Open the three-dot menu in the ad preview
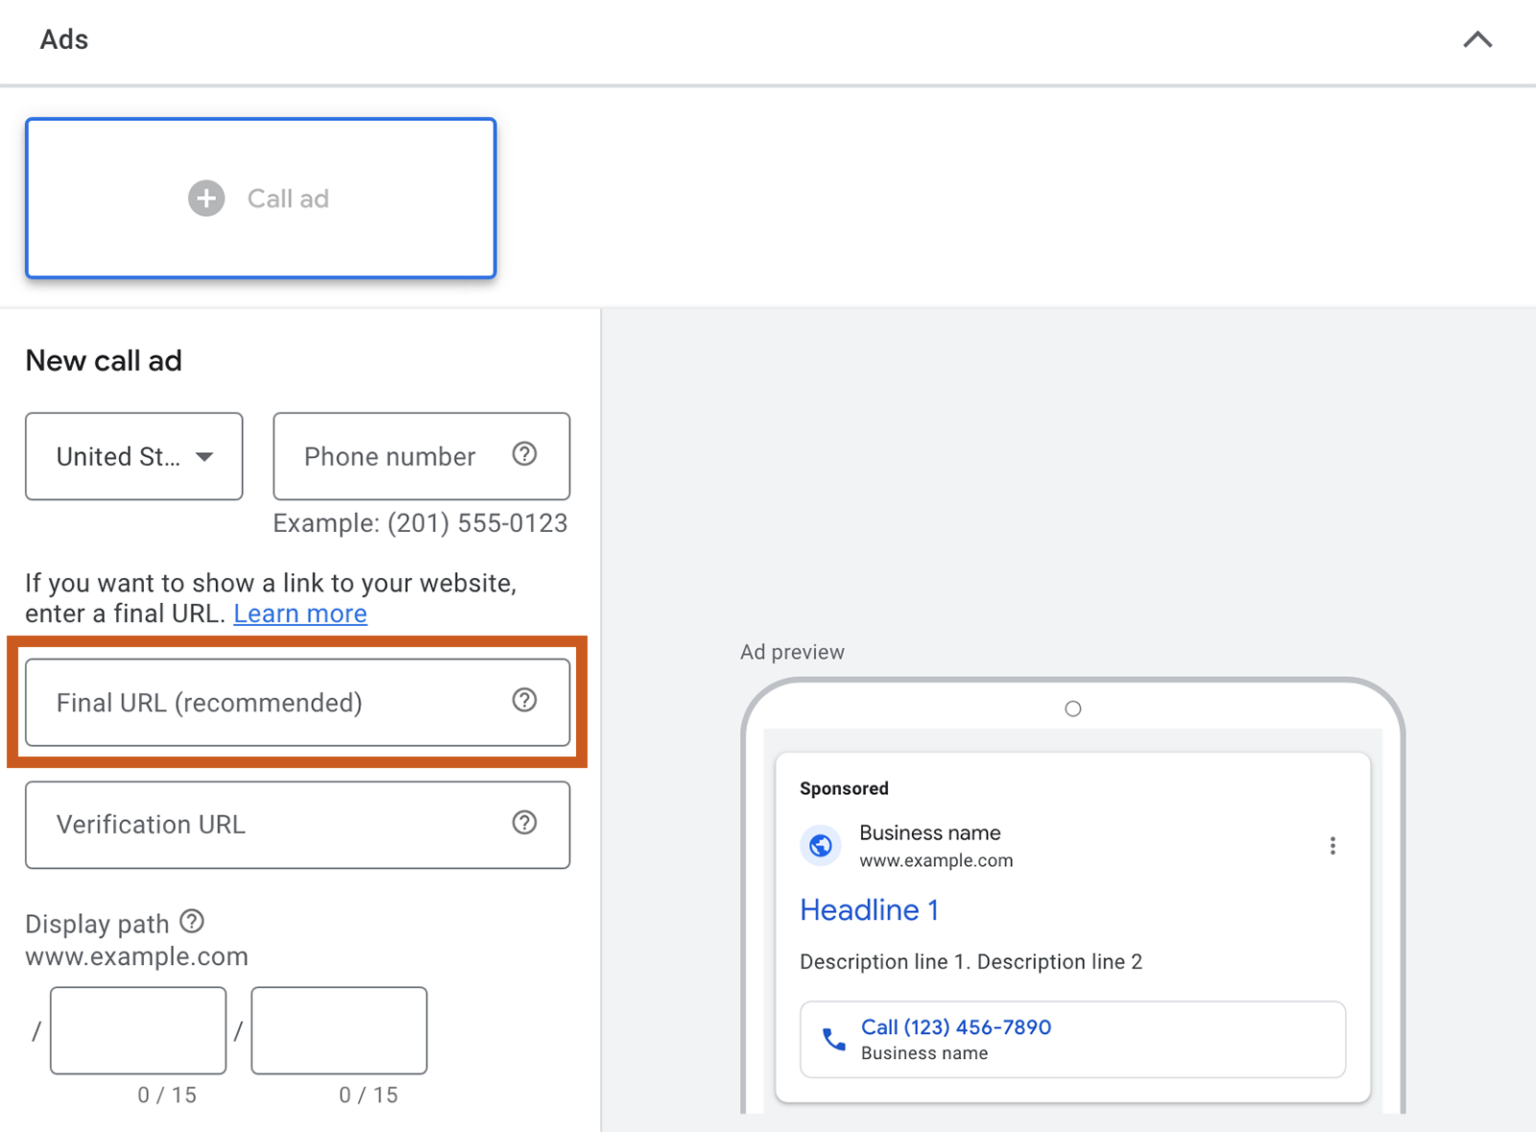 [x=1332, y=845]
